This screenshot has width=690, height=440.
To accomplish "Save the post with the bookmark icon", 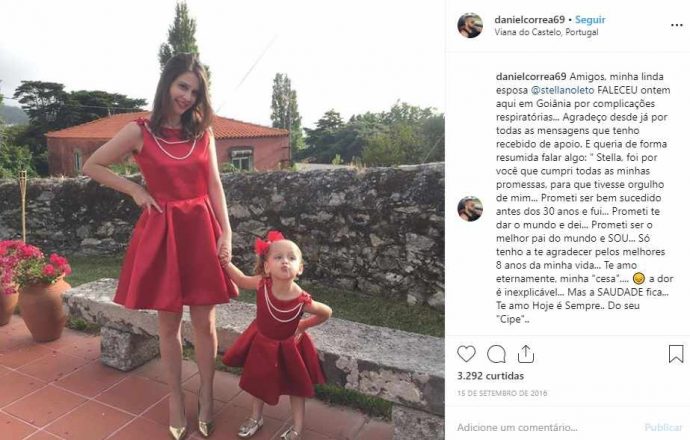I will 676,354.
